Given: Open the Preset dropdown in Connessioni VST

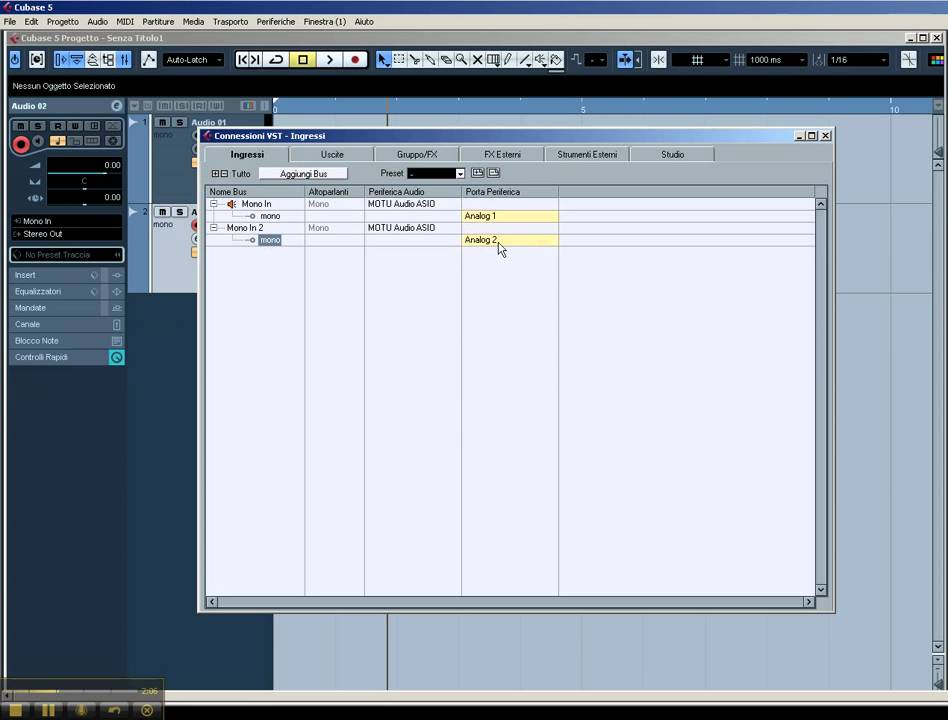Looking at the screenshot, I should pos(436,174).
